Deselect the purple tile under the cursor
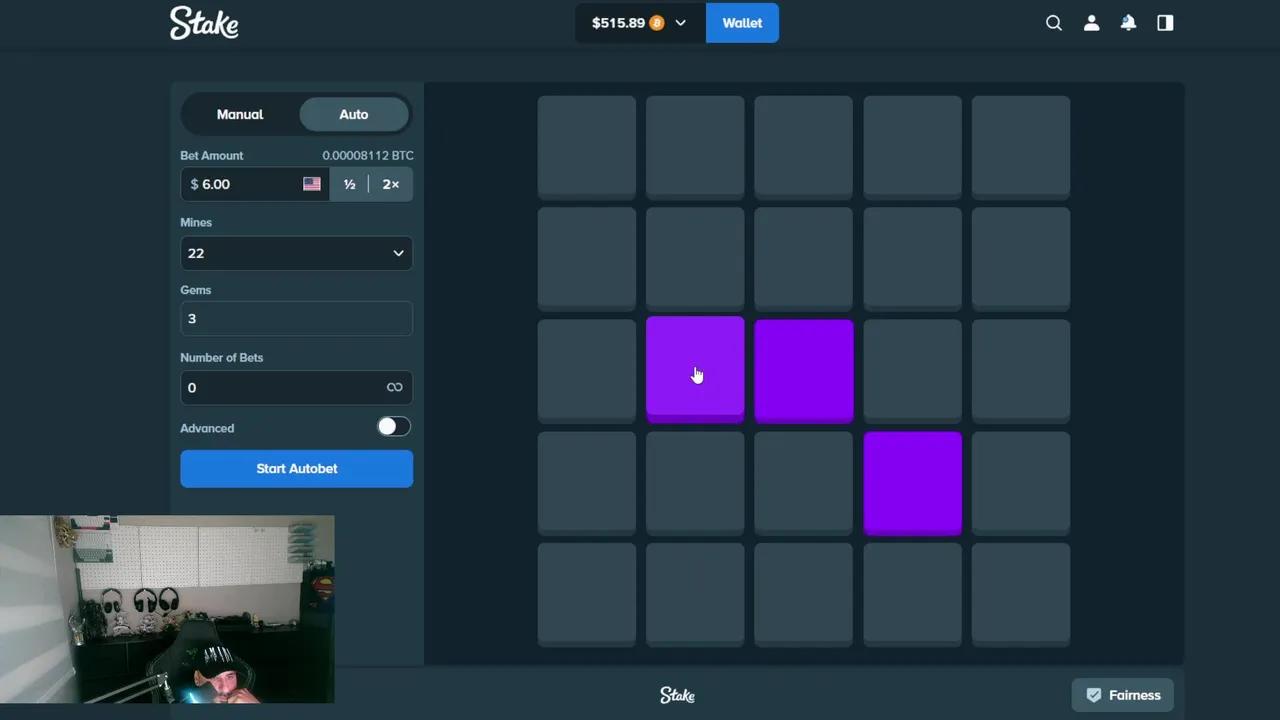 click(695, 368)
